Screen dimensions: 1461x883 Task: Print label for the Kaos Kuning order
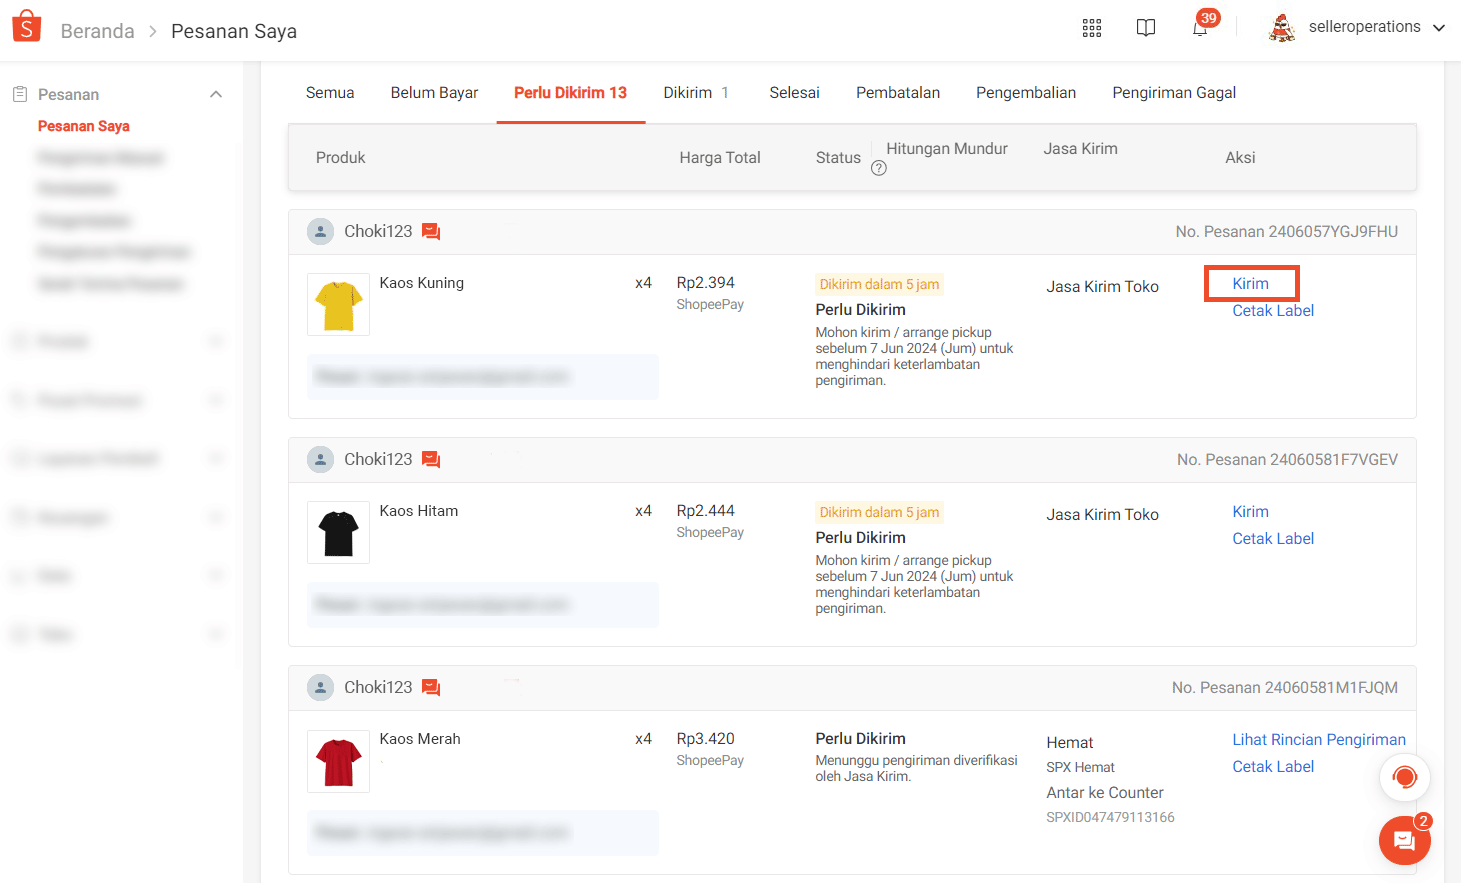1273,311
